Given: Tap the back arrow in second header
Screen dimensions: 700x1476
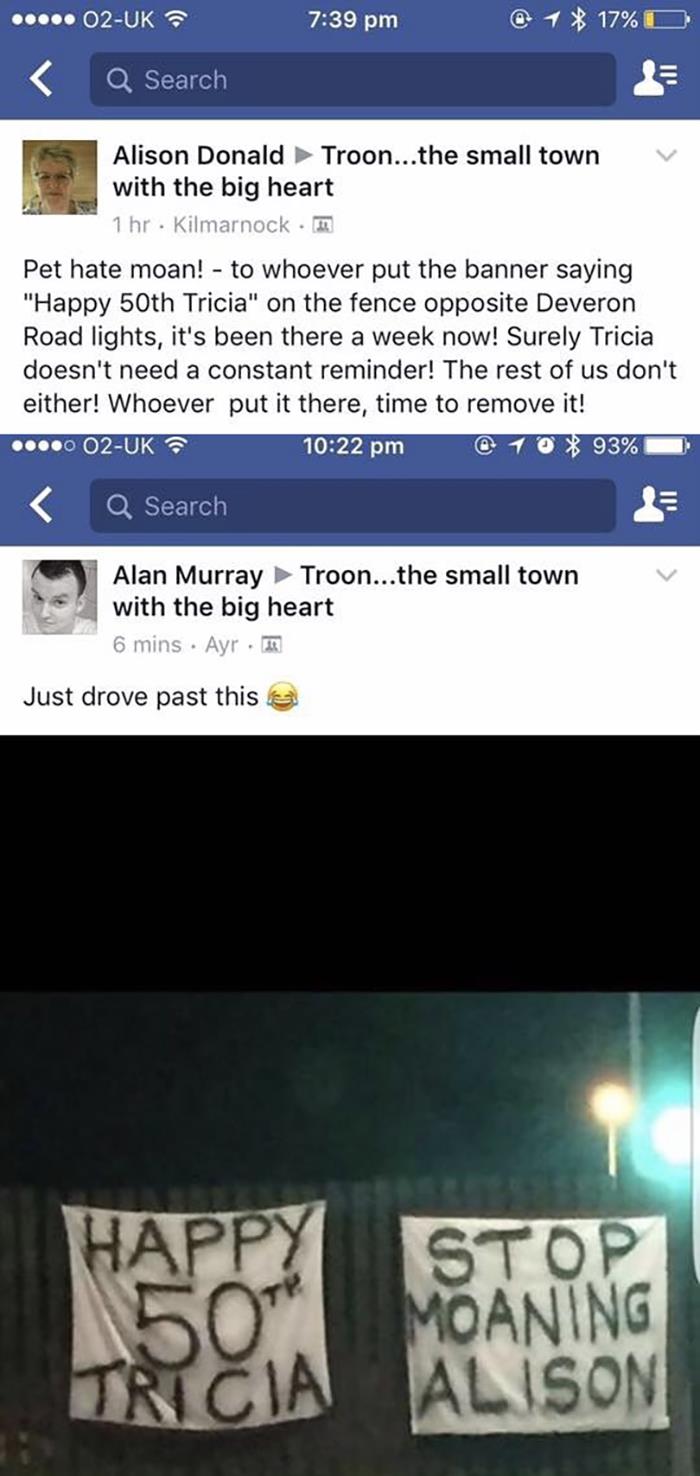Looking at the screenshot, I should [x=41, y=506].
